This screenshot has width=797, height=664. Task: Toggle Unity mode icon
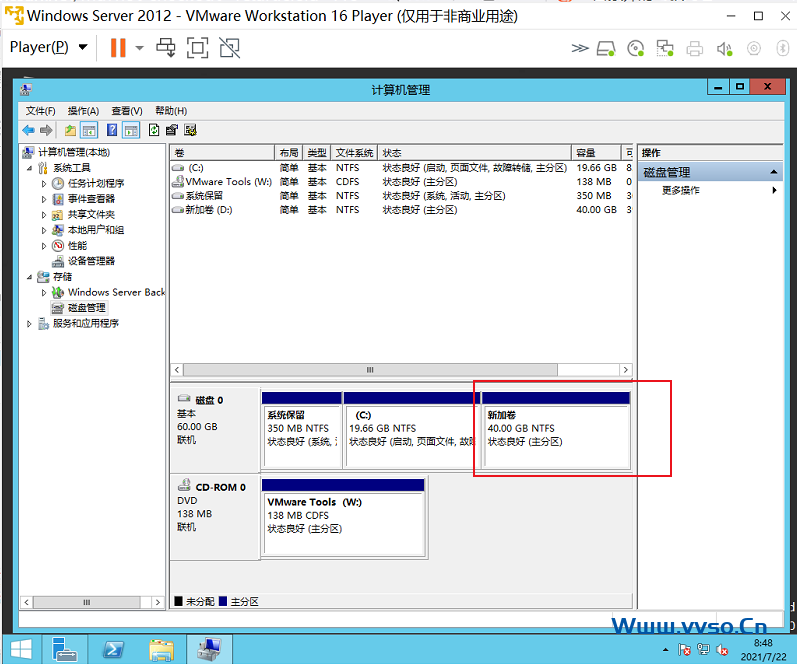click(230, 48)
